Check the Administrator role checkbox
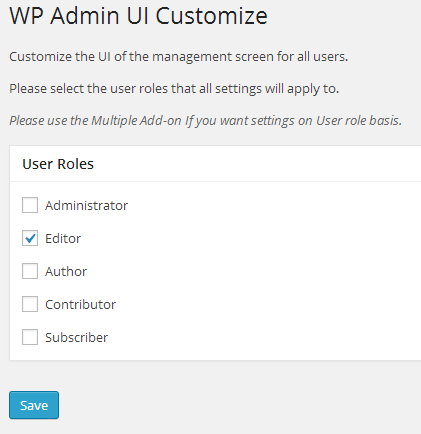Viewport: 421px width, 434px height. pyautogui.click(x=30, y=205)
